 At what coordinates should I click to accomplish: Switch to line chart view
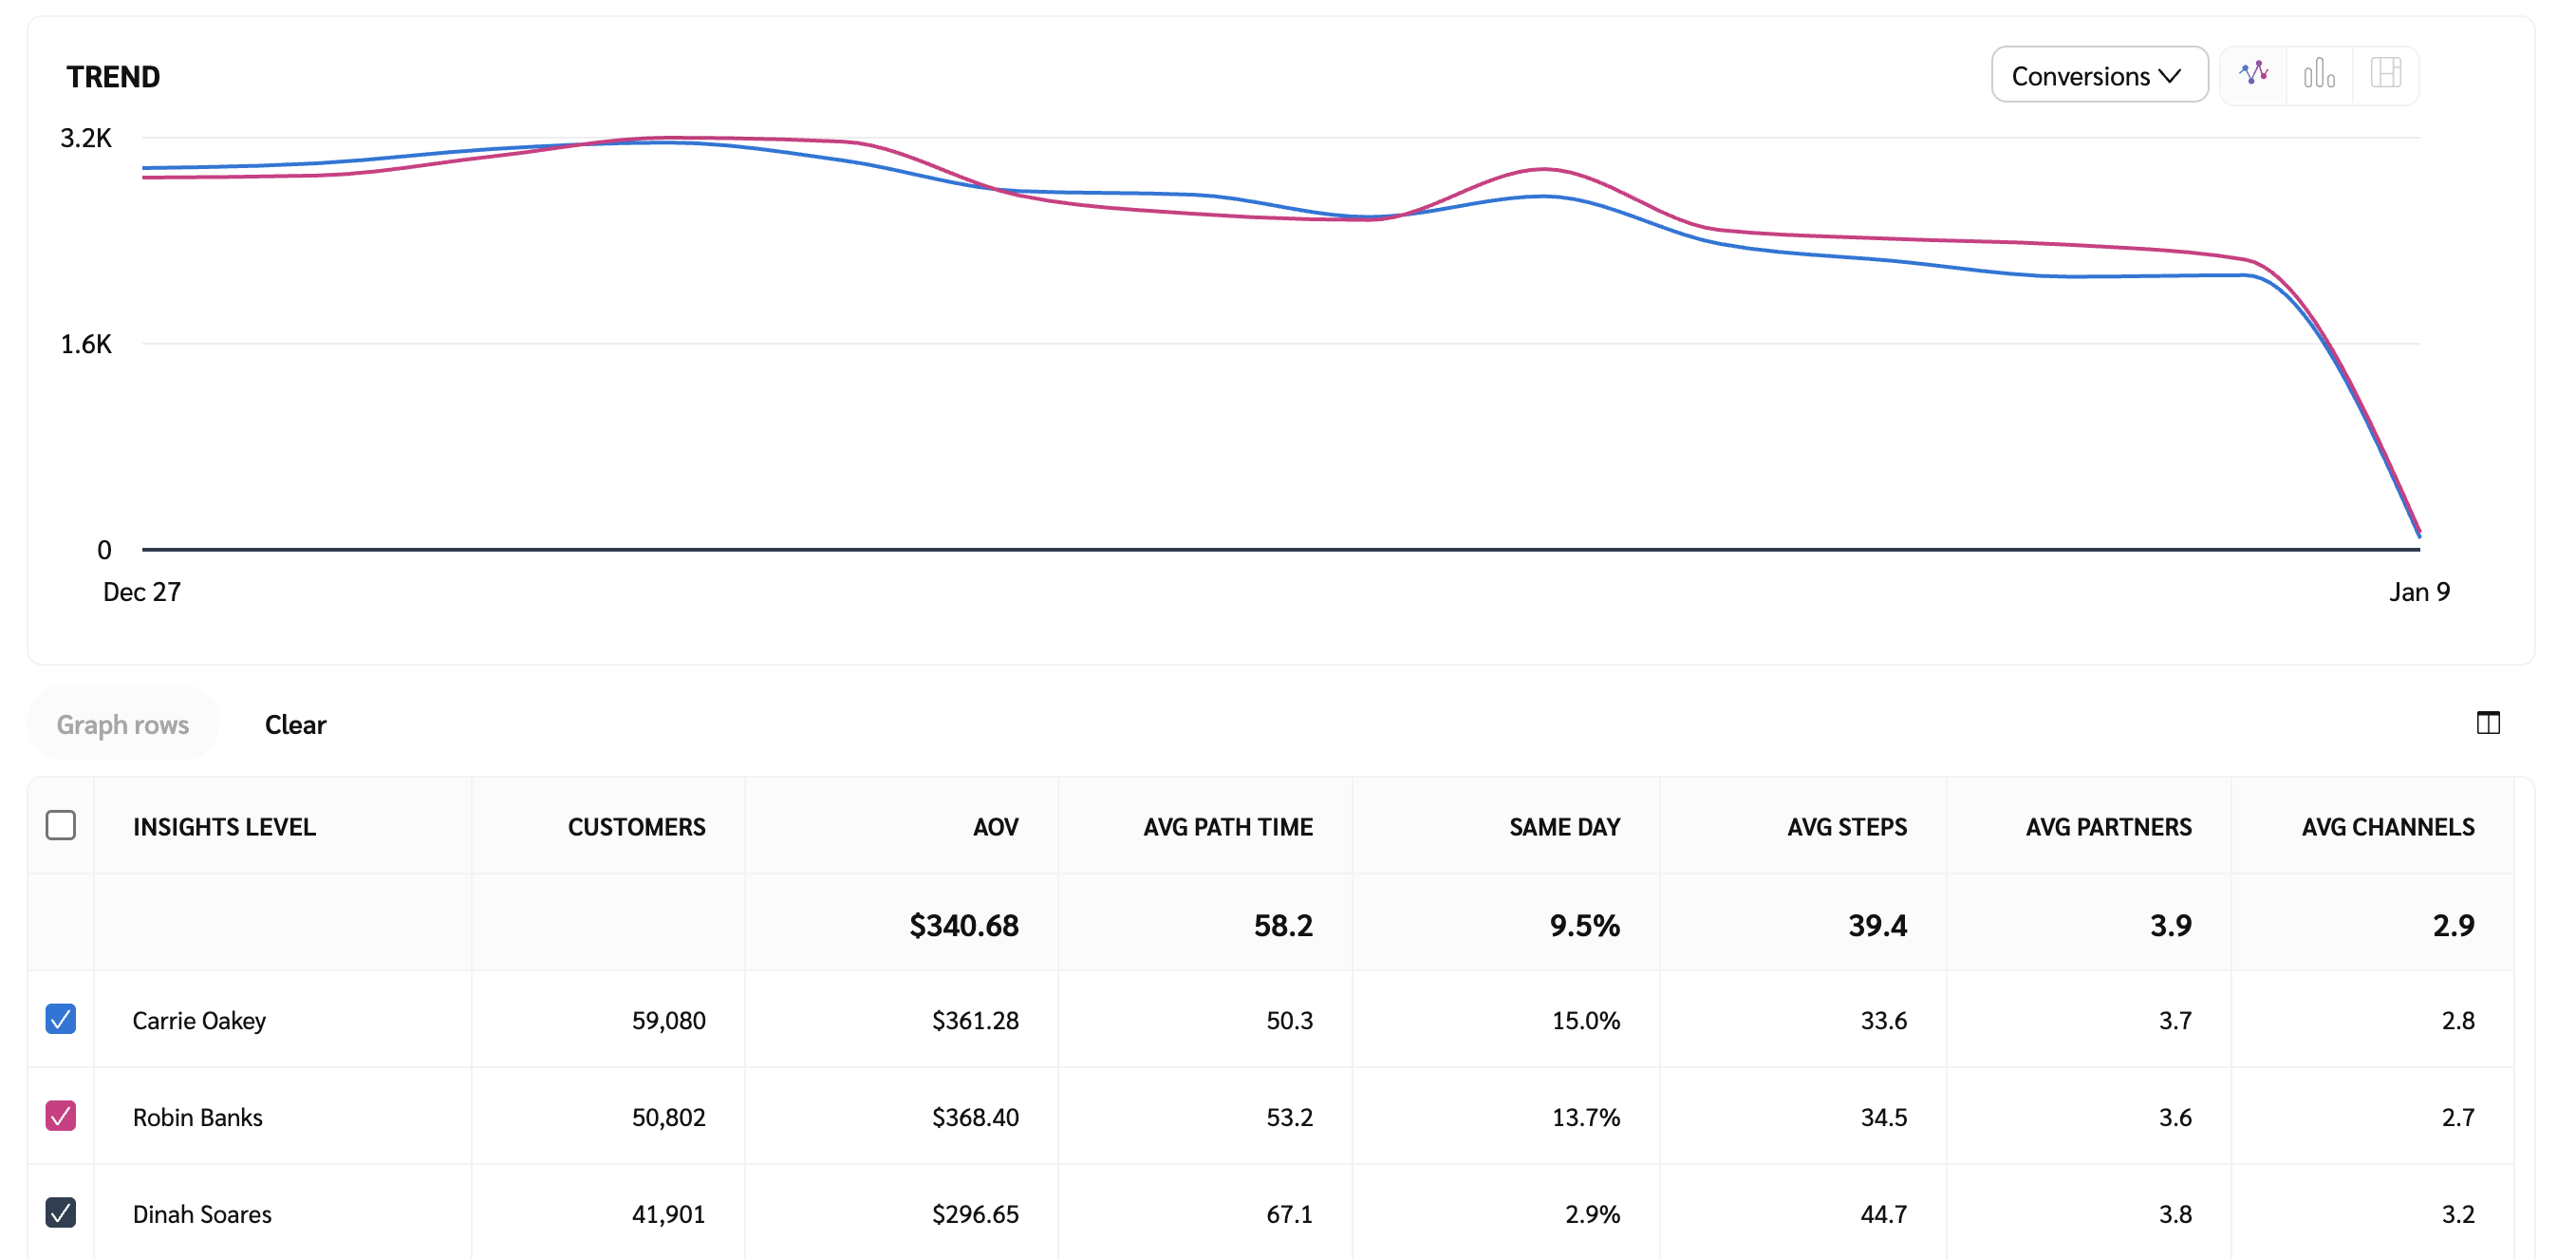pos(2253,74)
